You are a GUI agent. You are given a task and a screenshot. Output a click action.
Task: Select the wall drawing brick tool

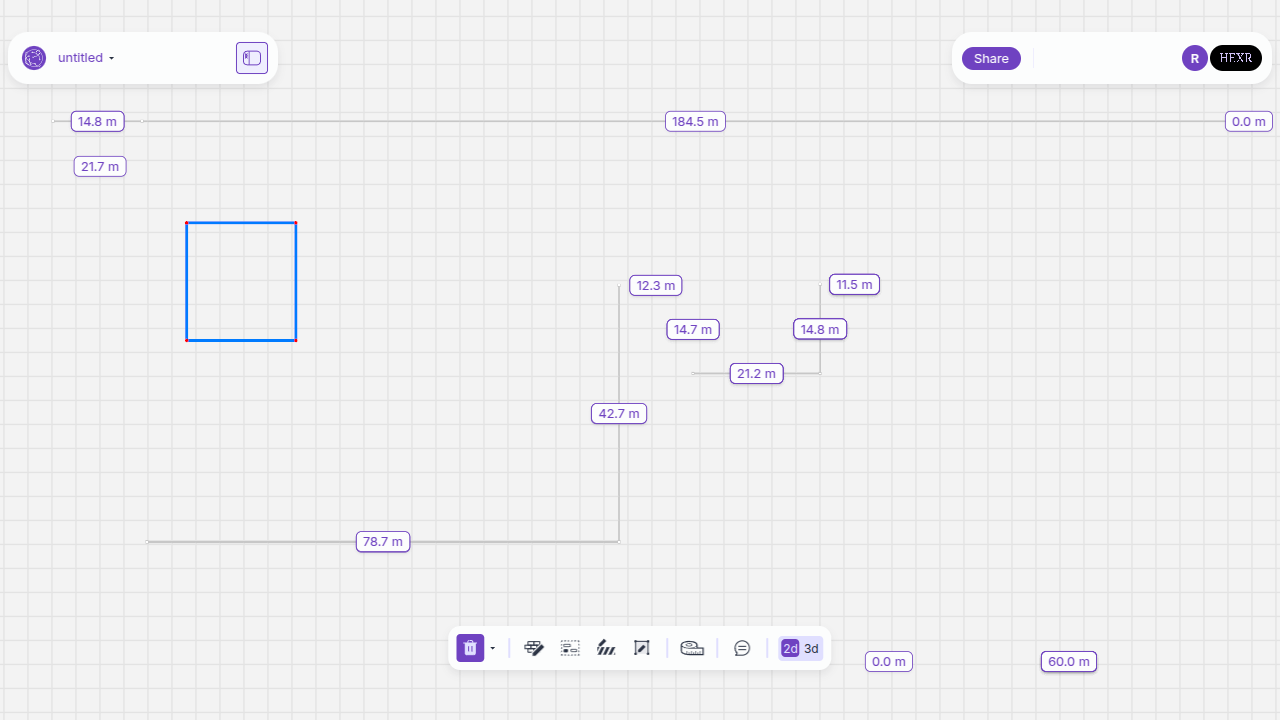(534, 648)
